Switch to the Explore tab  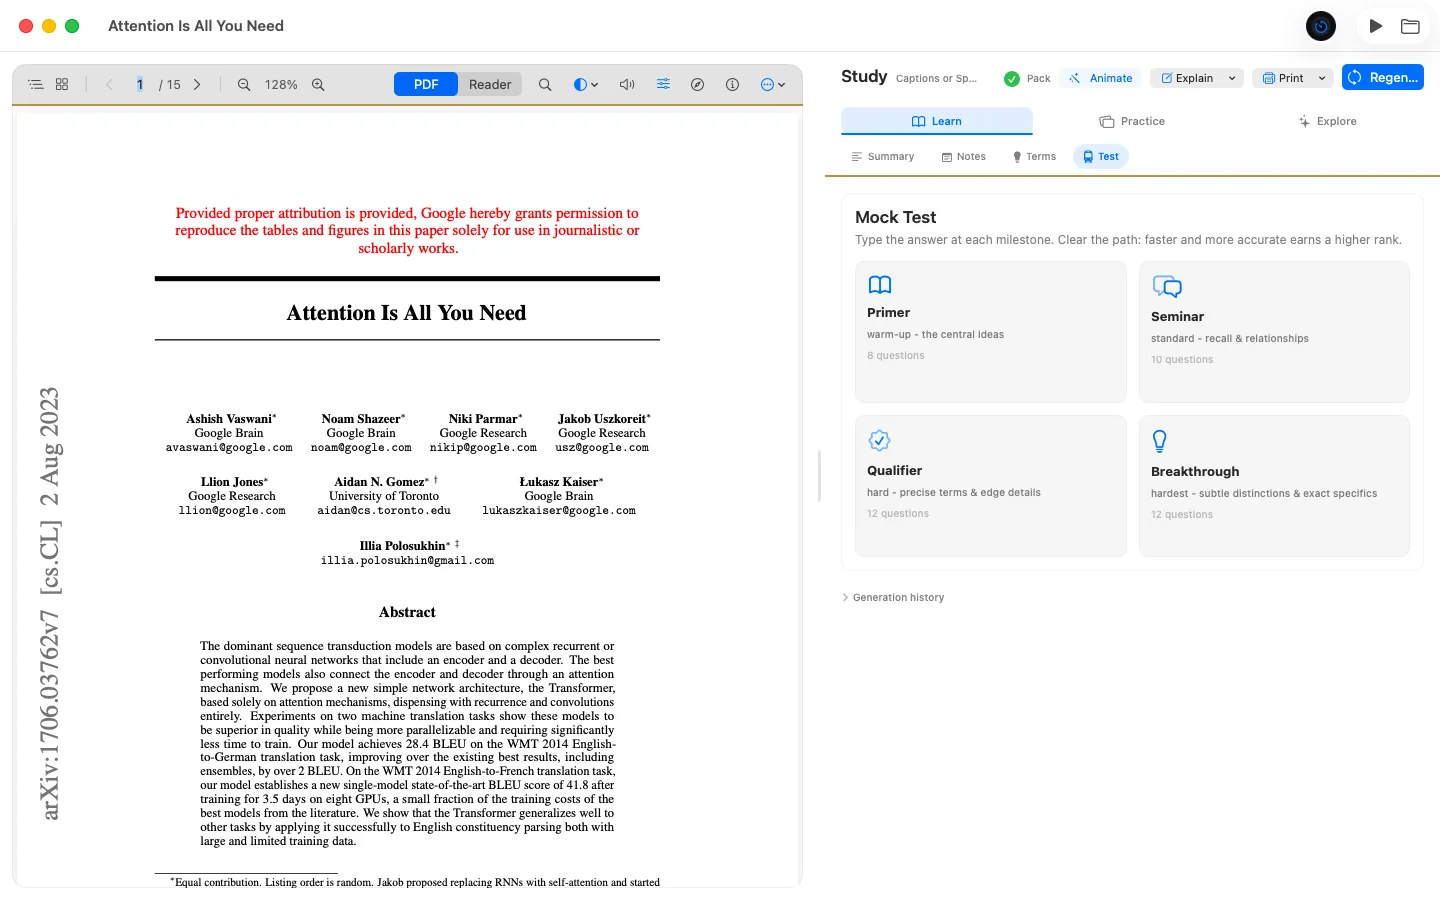pyautogui.click(x=1327, y=121)
